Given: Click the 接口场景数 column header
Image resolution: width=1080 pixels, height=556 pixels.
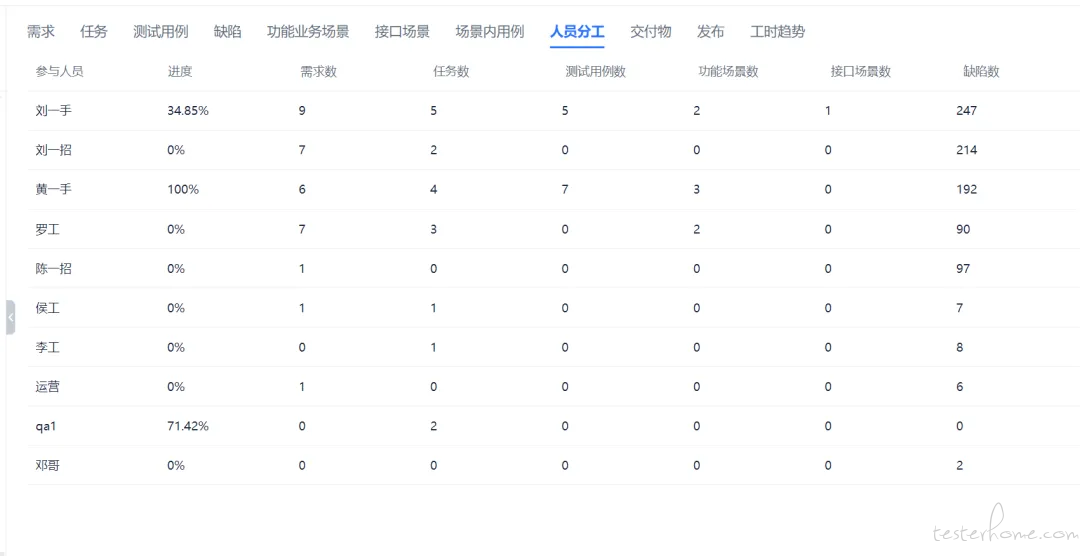Looking at the screenshot, I should coord(861,72).
